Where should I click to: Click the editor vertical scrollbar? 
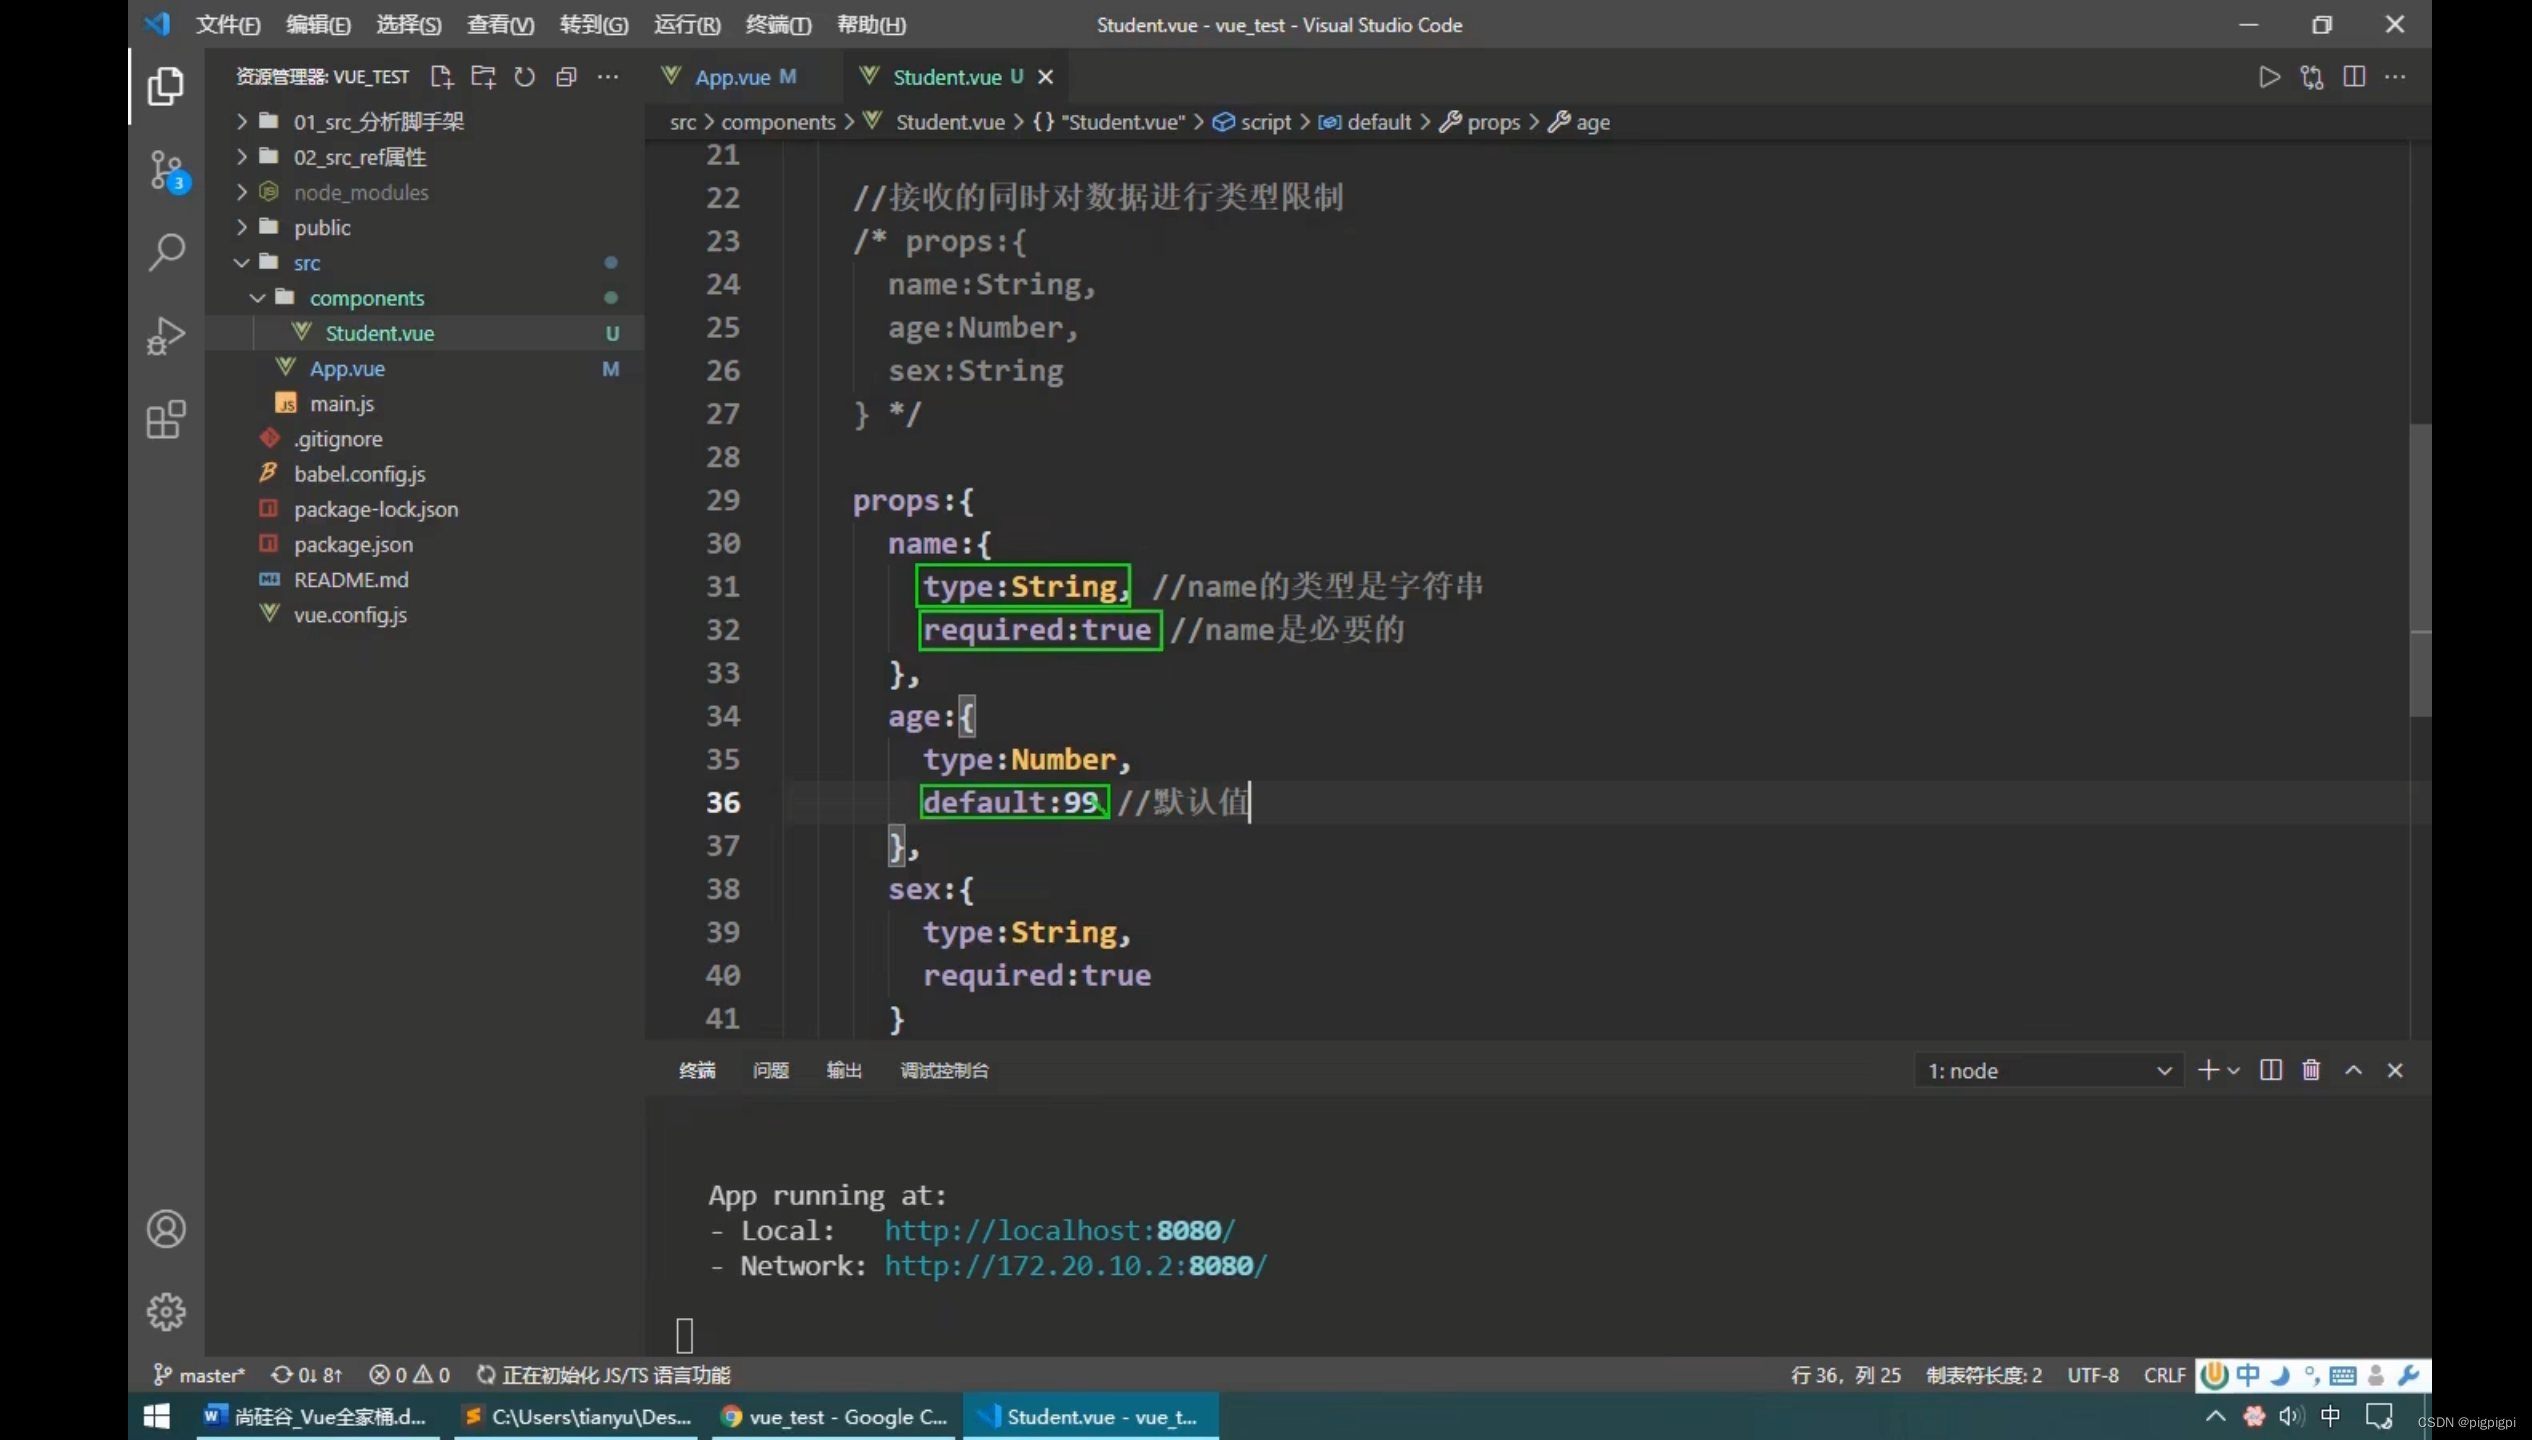2419,570
